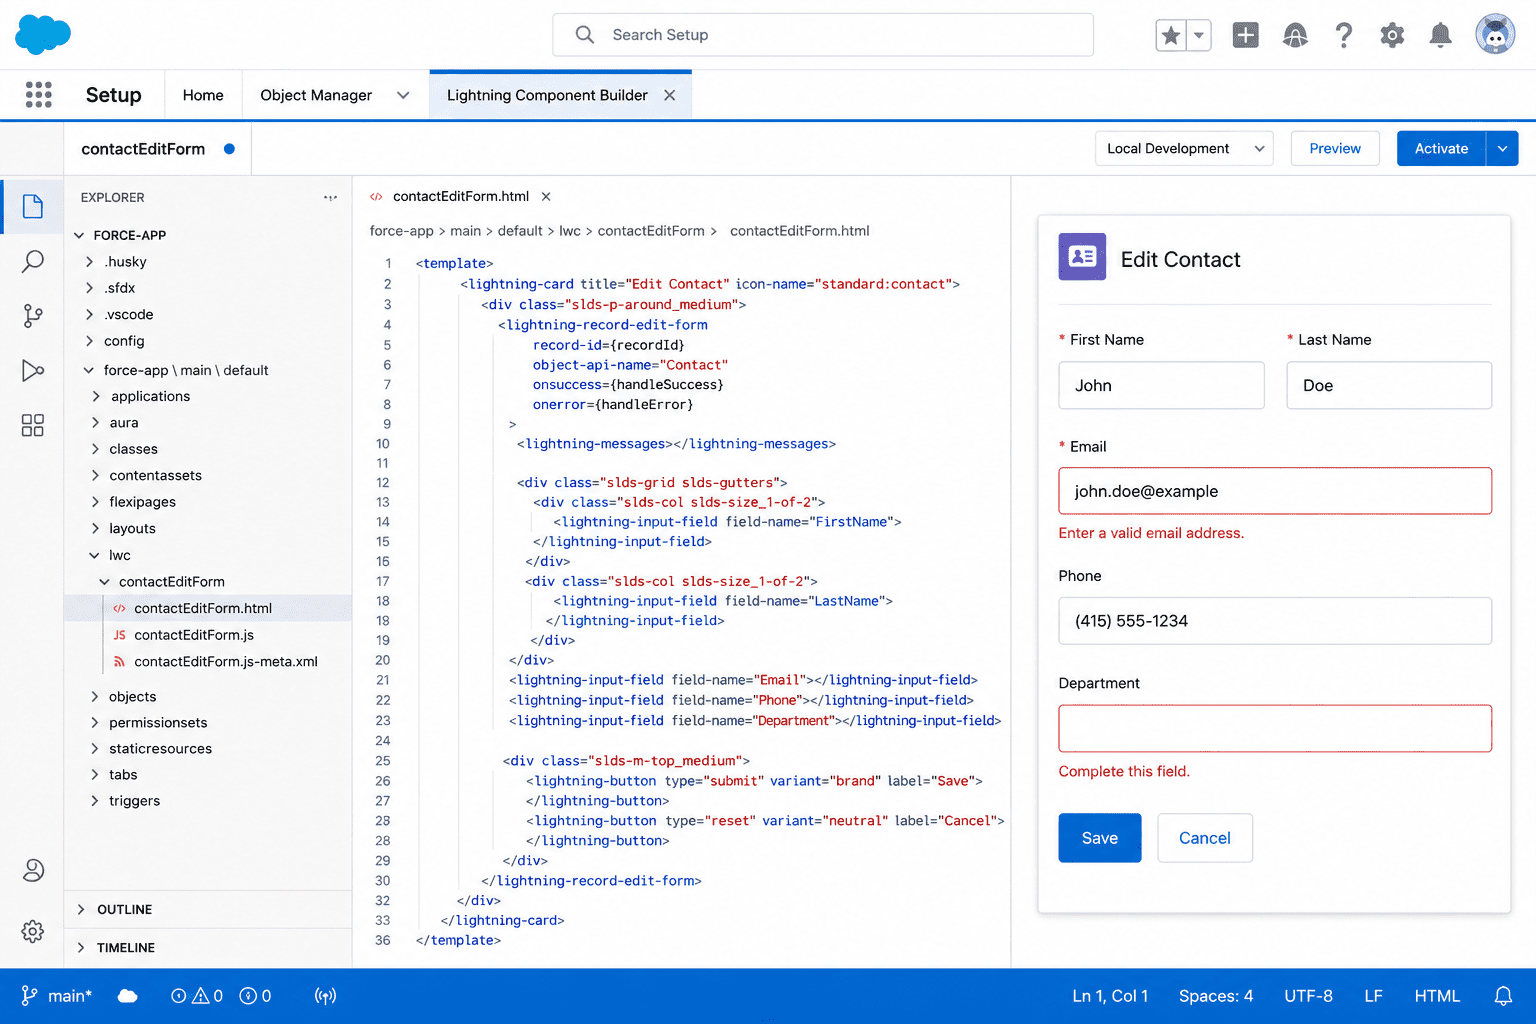1536x1024 pixels.
Task: Open the App Launcher grid icon
Action: click(x=38, y=95)
